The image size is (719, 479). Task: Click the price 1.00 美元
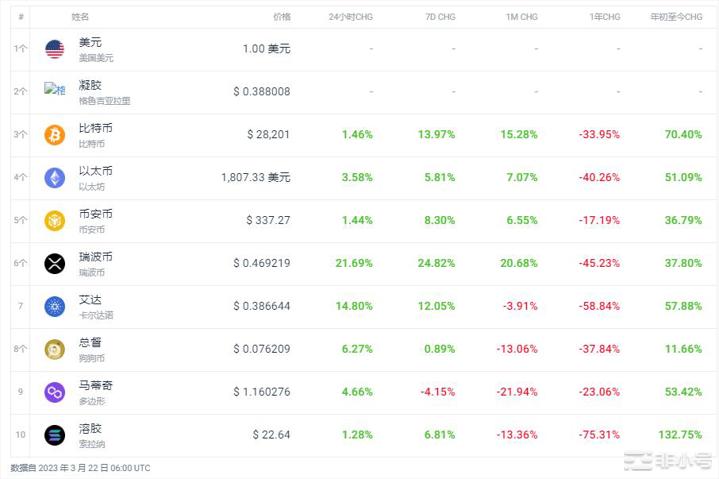click(x=266, y=49)
